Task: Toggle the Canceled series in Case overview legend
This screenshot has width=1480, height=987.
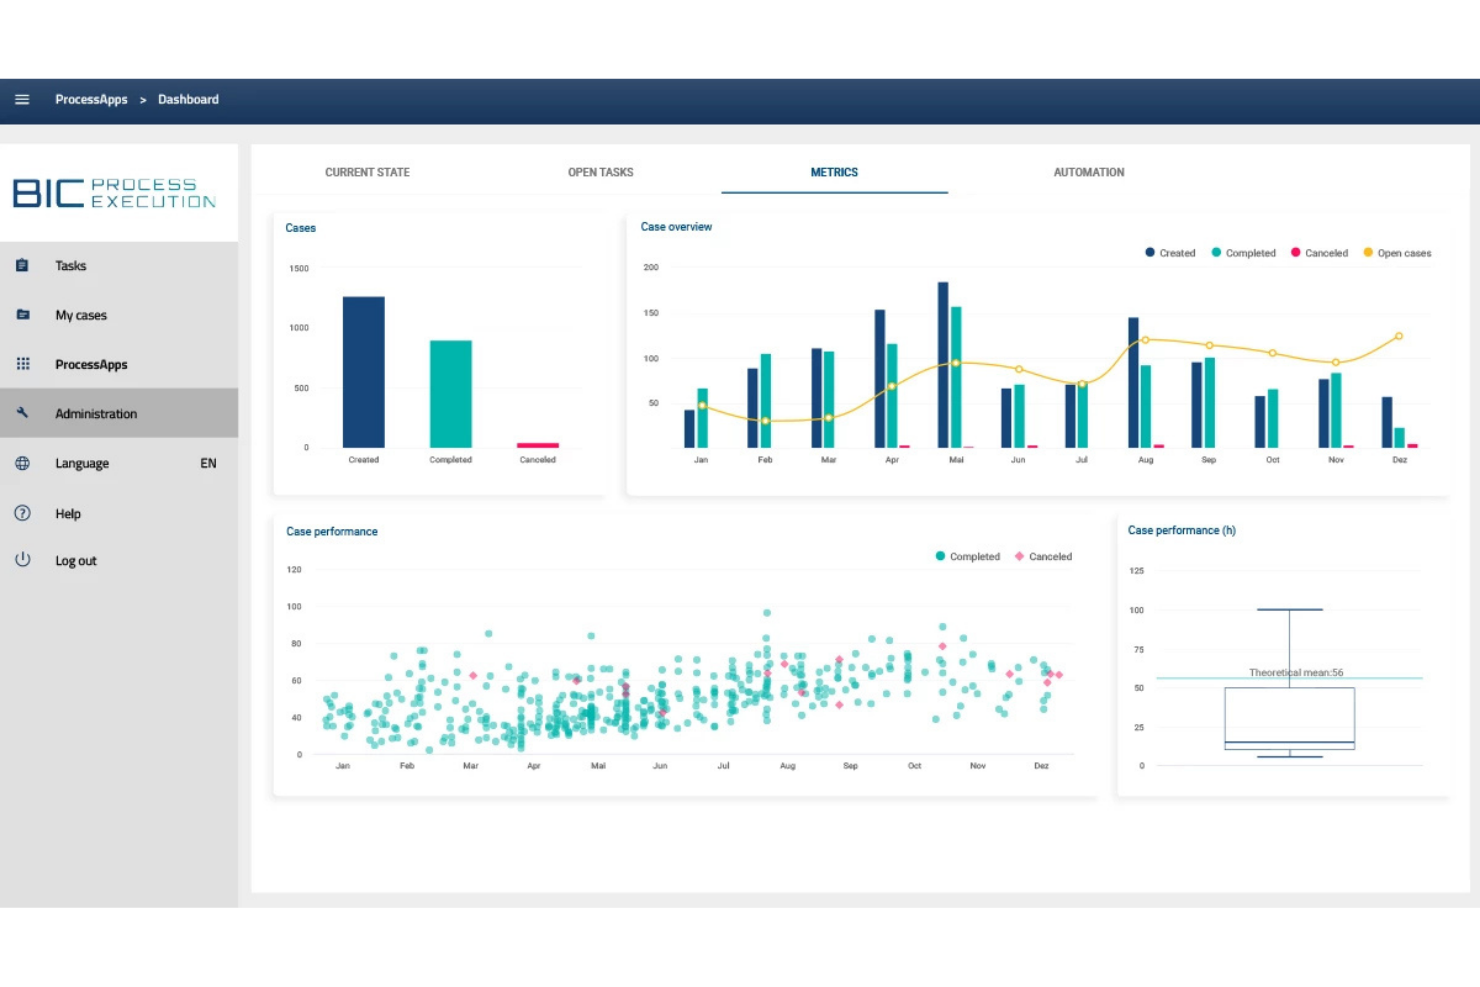Action: (1320, 252)
